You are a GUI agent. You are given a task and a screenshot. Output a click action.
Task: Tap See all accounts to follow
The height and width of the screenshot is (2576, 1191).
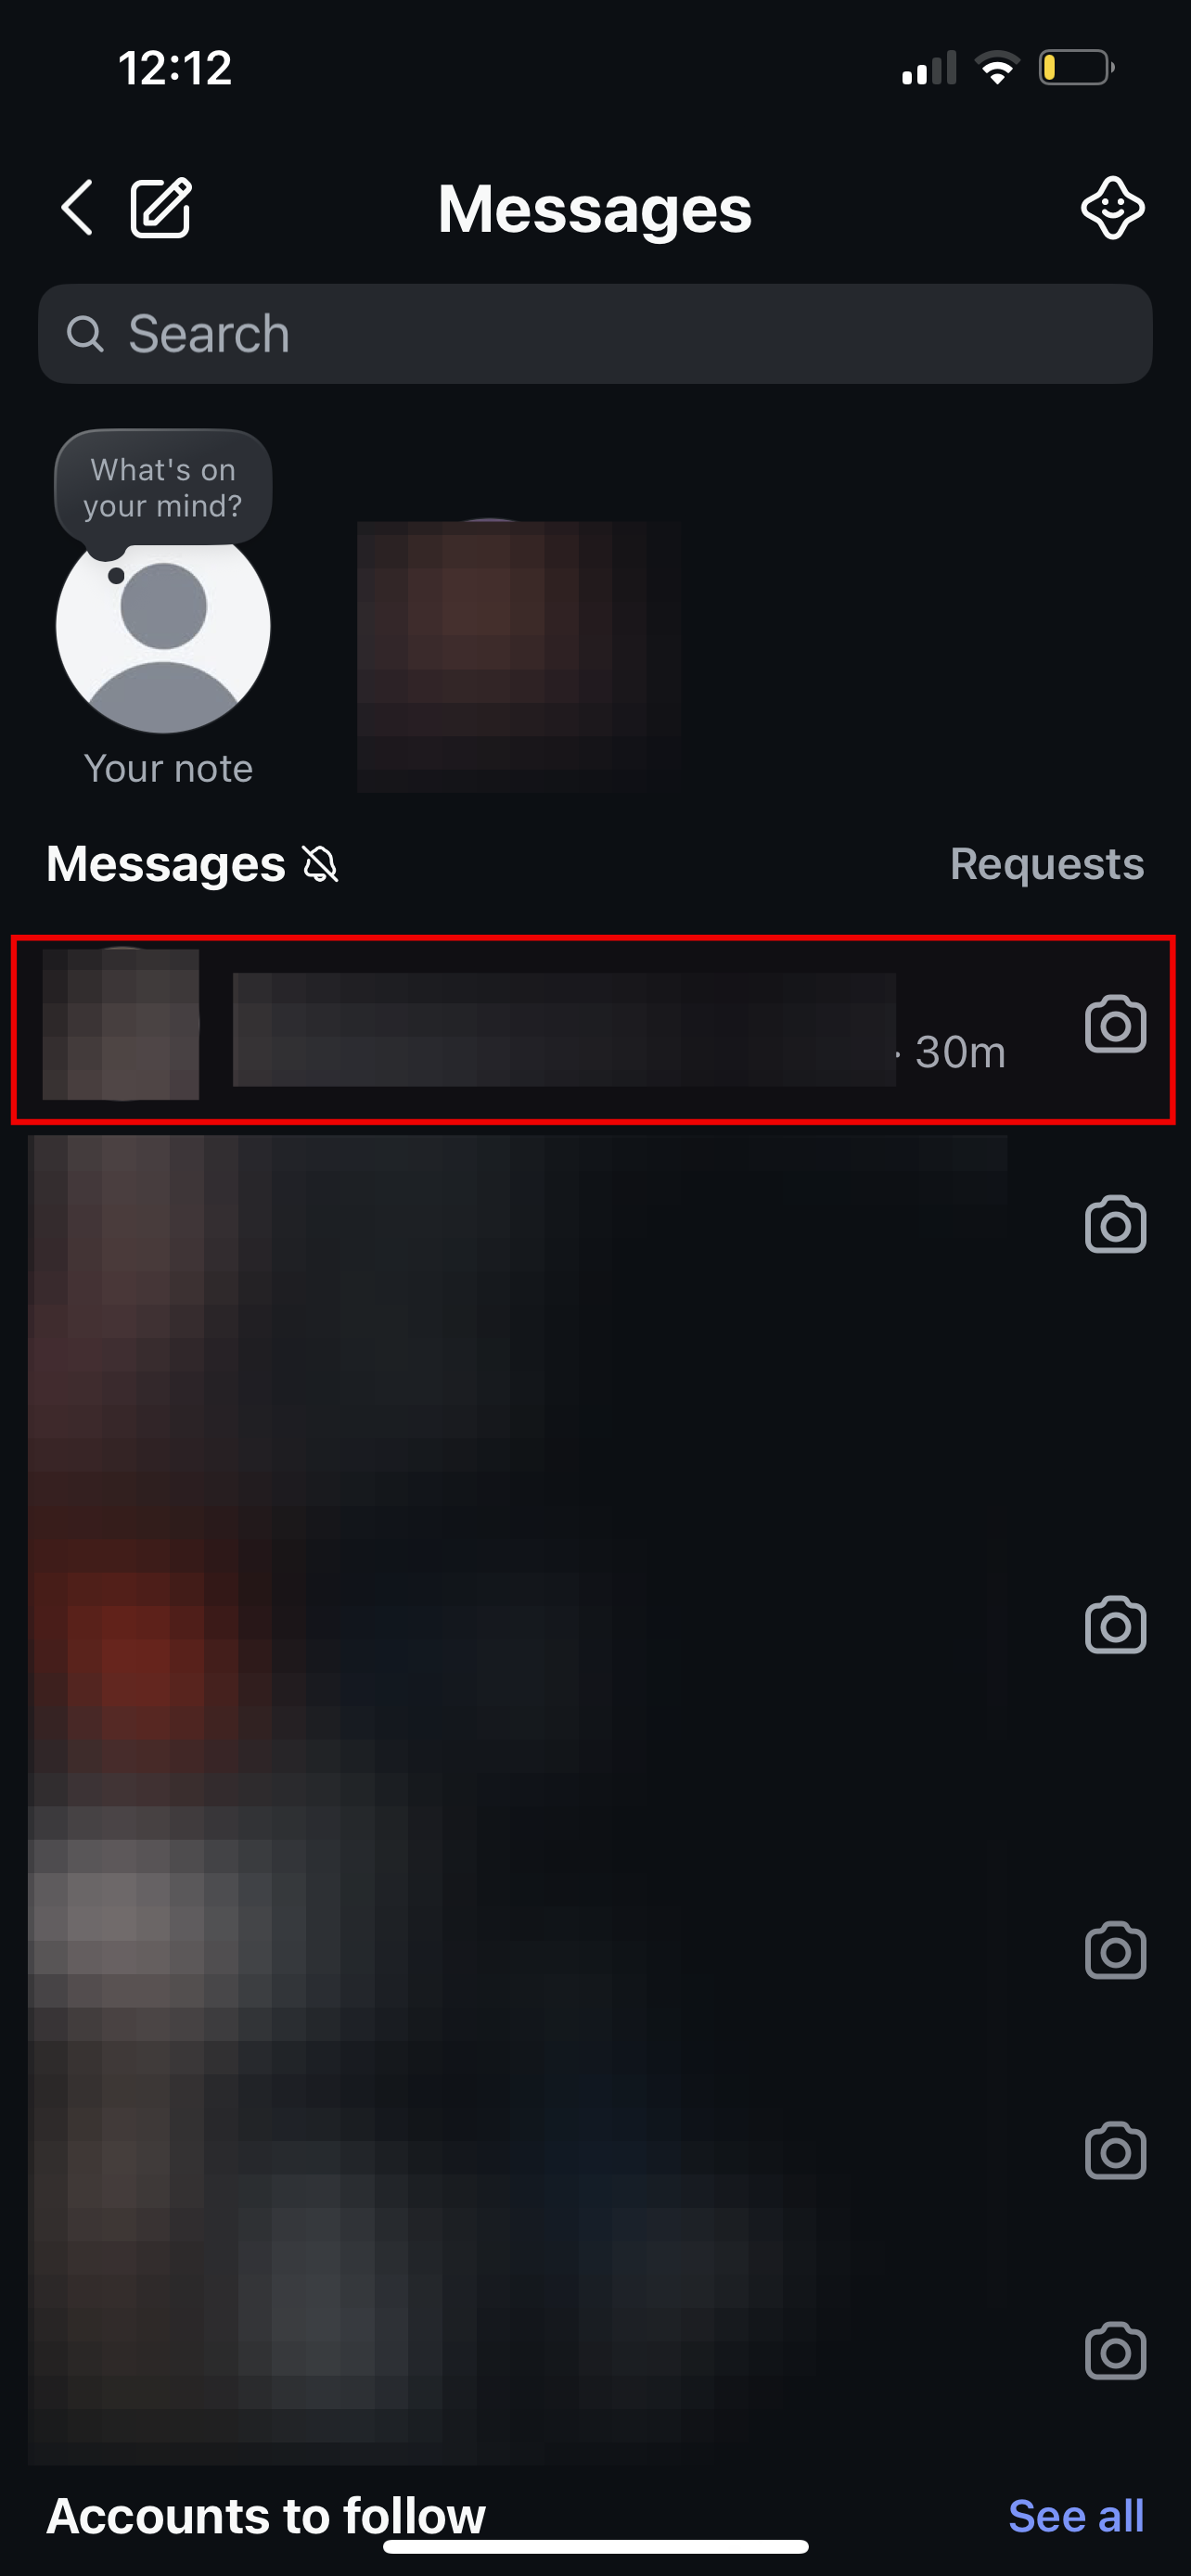[x=1075, y=2515]
